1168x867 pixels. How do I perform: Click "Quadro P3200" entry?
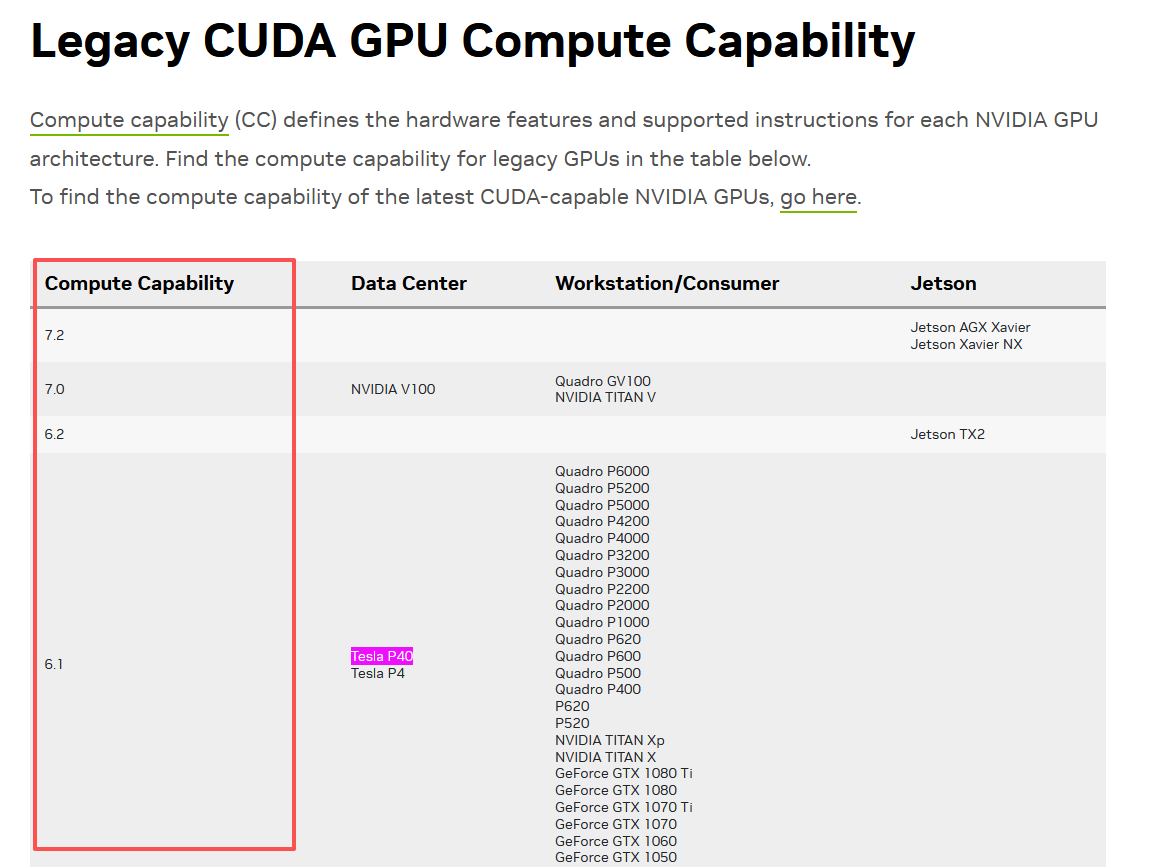point(602,555)
